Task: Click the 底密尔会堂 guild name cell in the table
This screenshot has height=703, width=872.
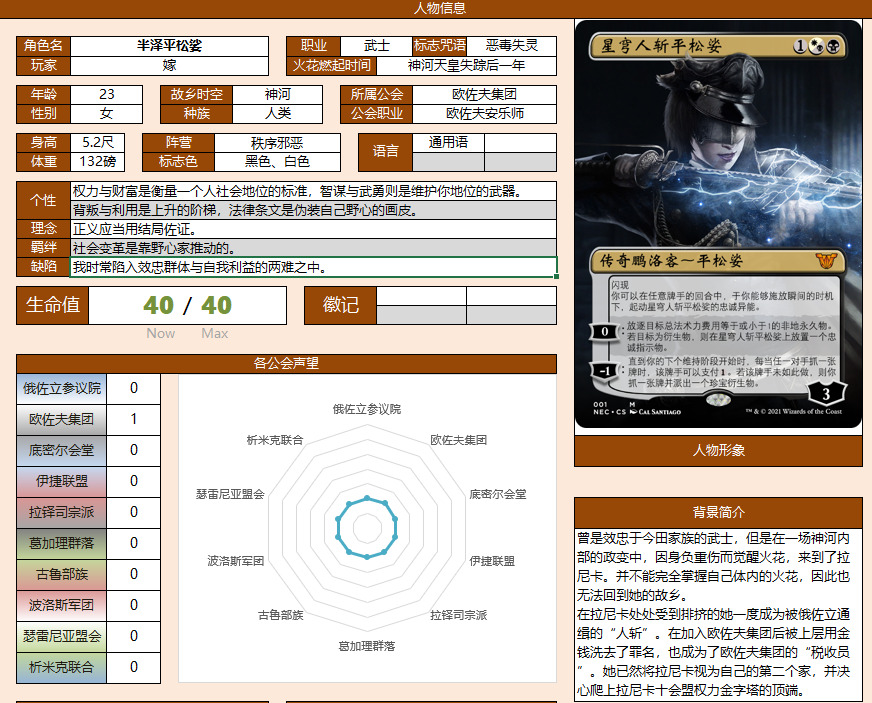Action: click(61, 450)
